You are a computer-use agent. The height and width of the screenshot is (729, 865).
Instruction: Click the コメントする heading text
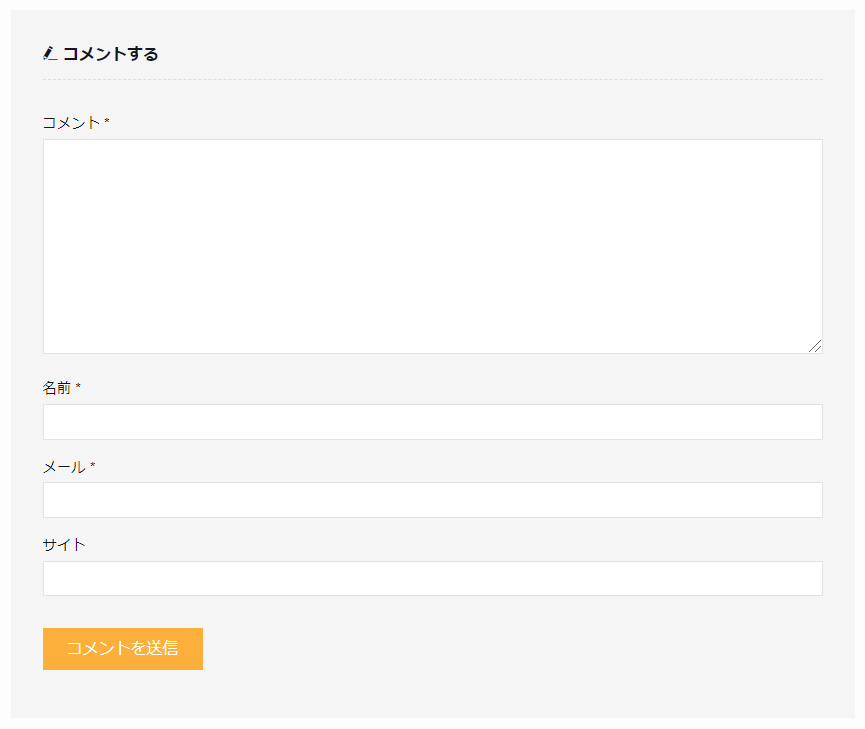[x=110, y=54]
